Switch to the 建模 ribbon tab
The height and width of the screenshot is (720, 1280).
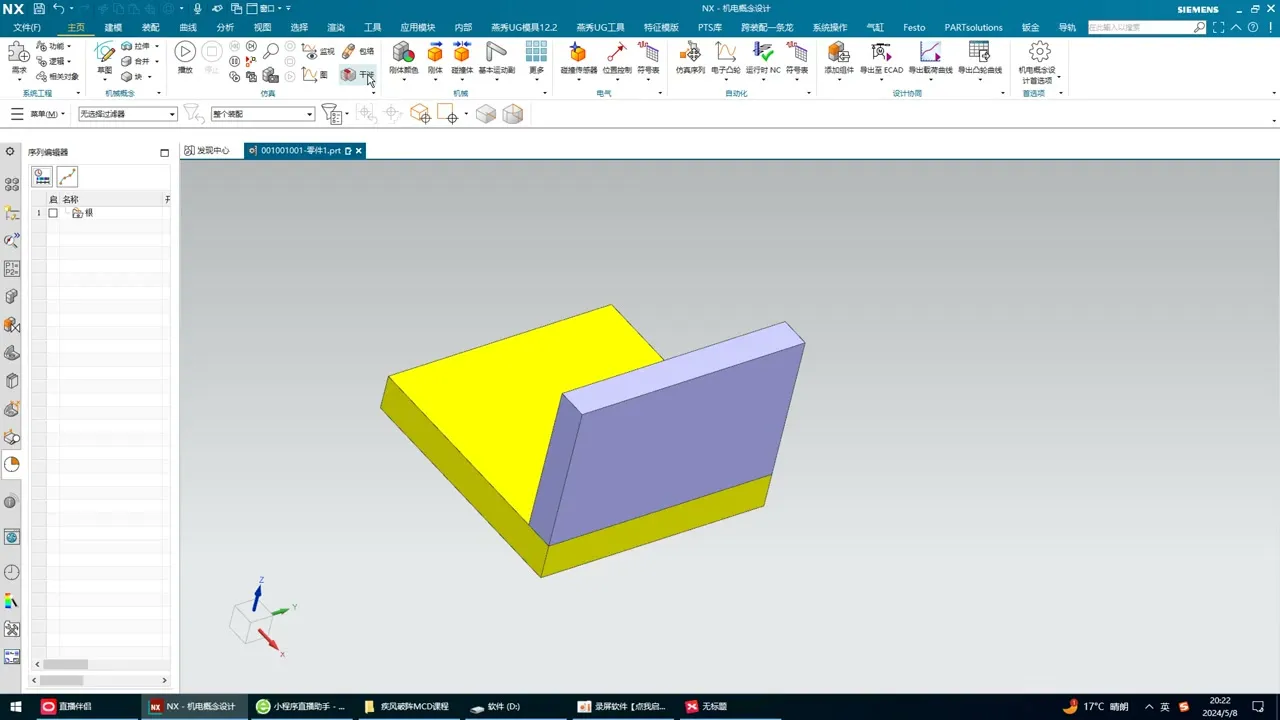pos(113,27)
